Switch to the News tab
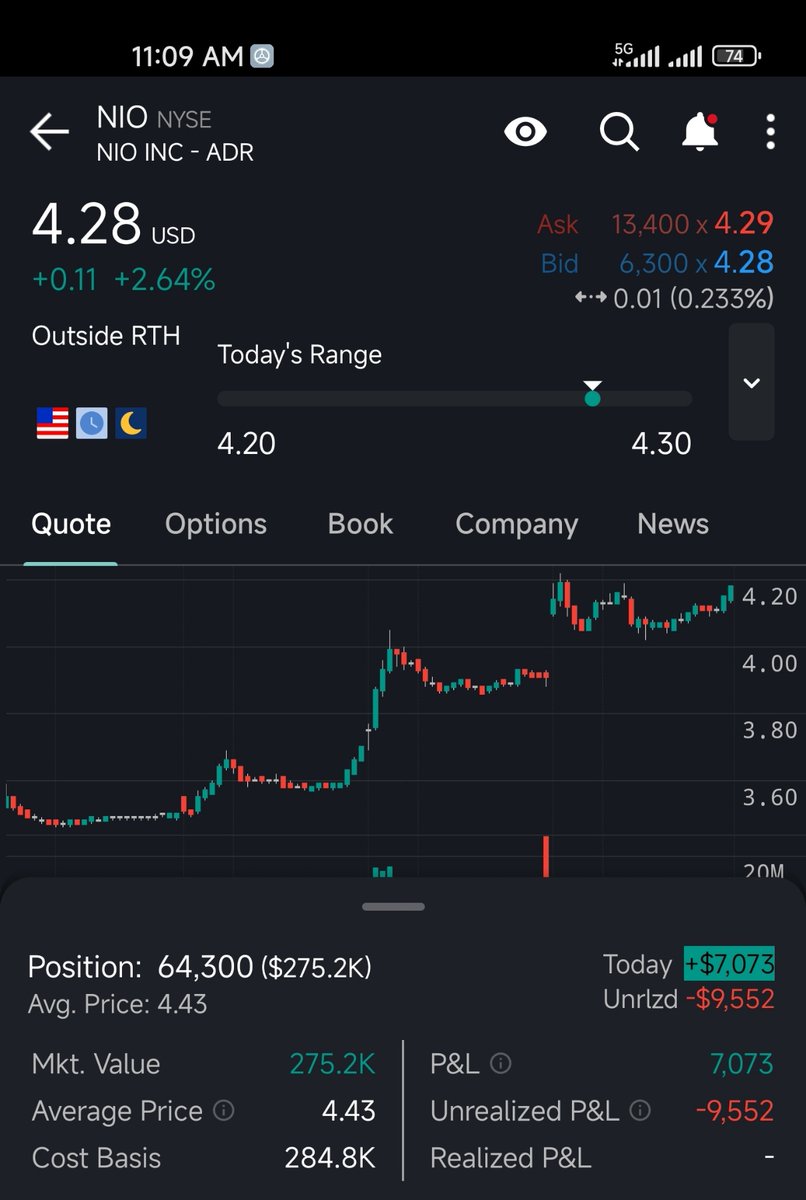The width and height of the screenshot is (806, 1200). (673, 524)
